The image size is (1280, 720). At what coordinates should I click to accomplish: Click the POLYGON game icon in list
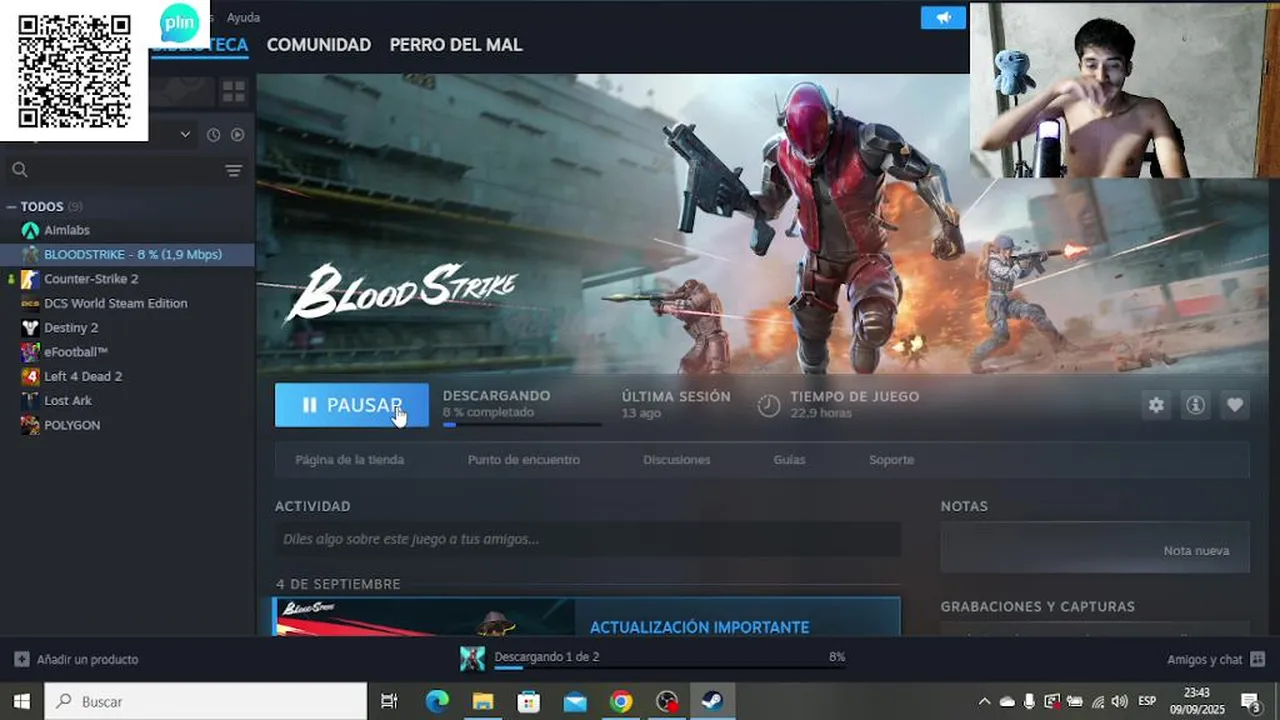point(30,425)
